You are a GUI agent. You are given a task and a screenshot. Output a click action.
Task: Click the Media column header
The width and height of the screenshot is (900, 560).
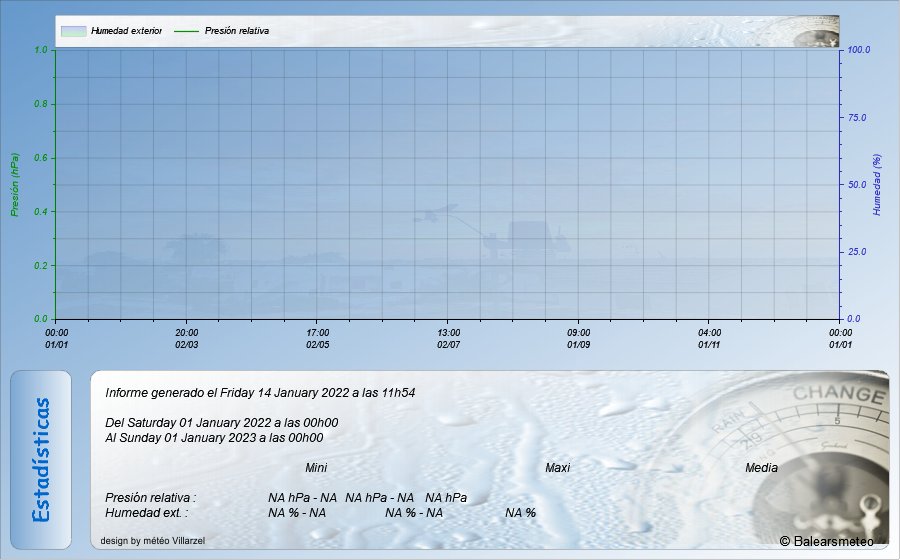click(761, 468)
